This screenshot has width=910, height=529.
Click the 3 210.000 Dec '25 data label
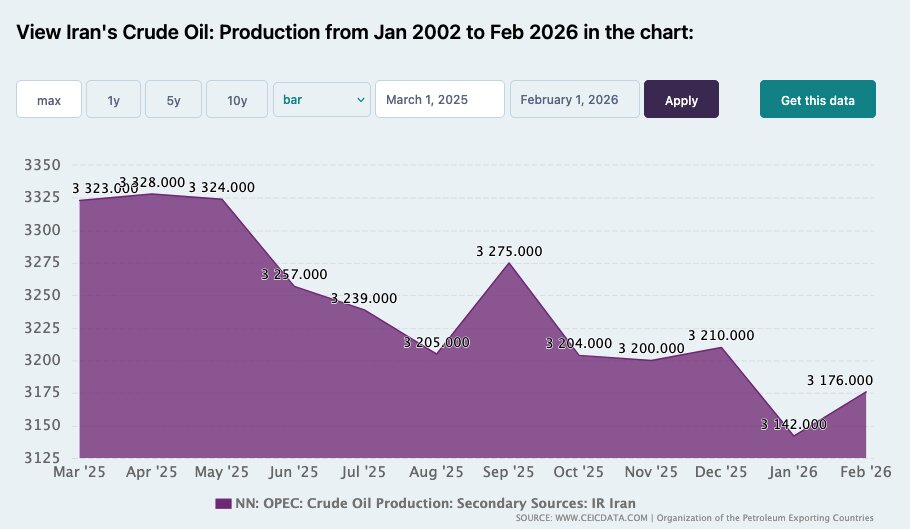(x=721, y=335)
